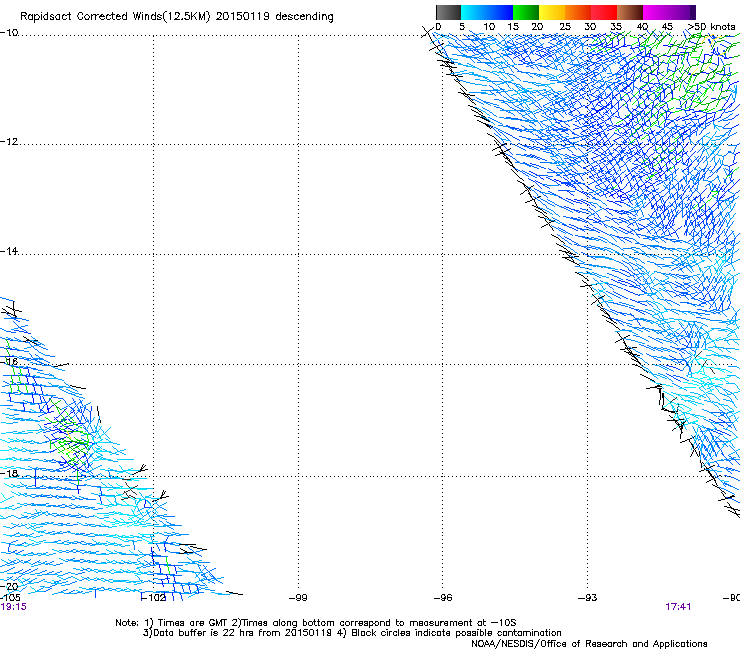Click the '-93' longitude axis label
740x650 pixels.
(588, 598)
